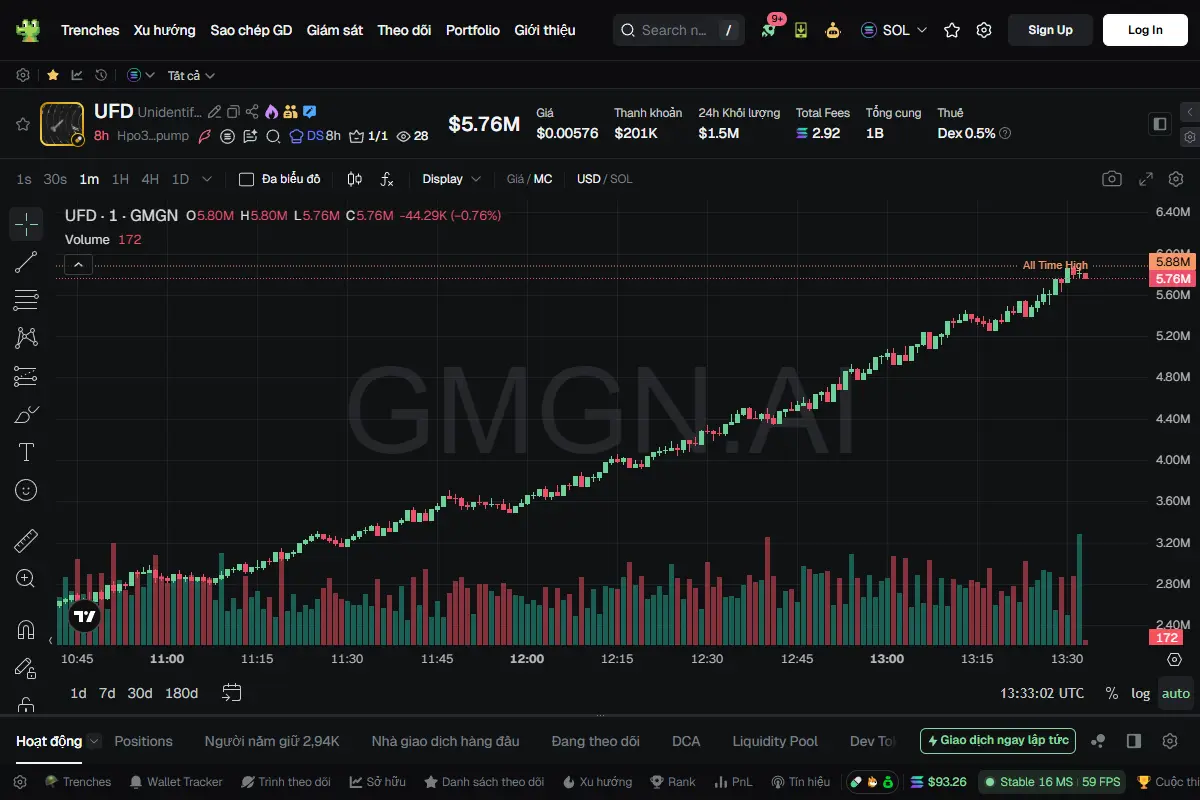The image size is (1200, 800).
Task: Copy the UFD token address
Action: (233, 112)
